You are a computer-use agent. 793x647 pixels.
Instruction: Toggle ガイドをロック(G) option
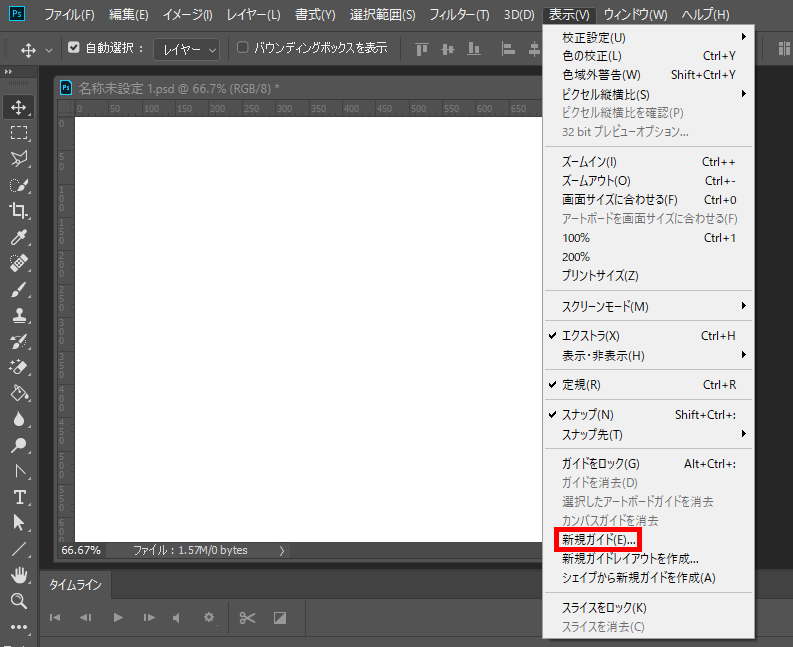[x=648, y=464]
